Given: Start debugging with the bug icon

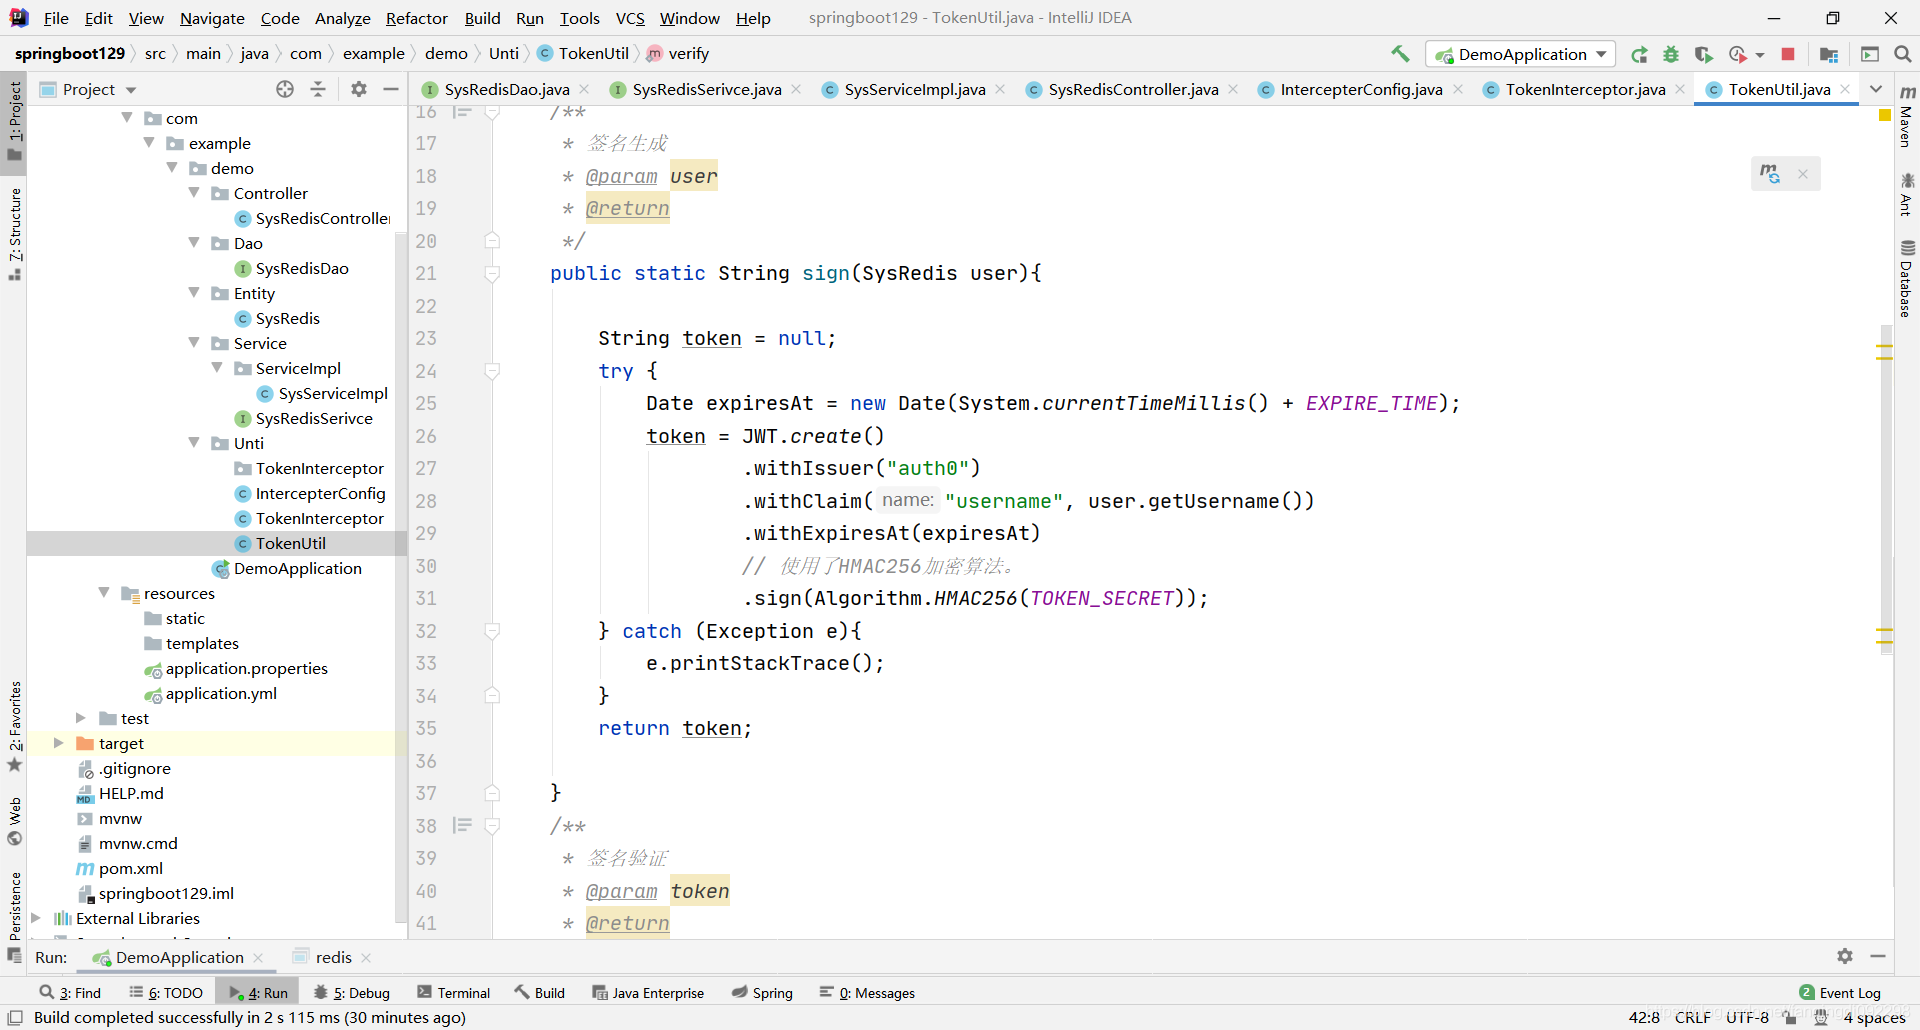Looking at the screenshot, I should (1671, 54).
